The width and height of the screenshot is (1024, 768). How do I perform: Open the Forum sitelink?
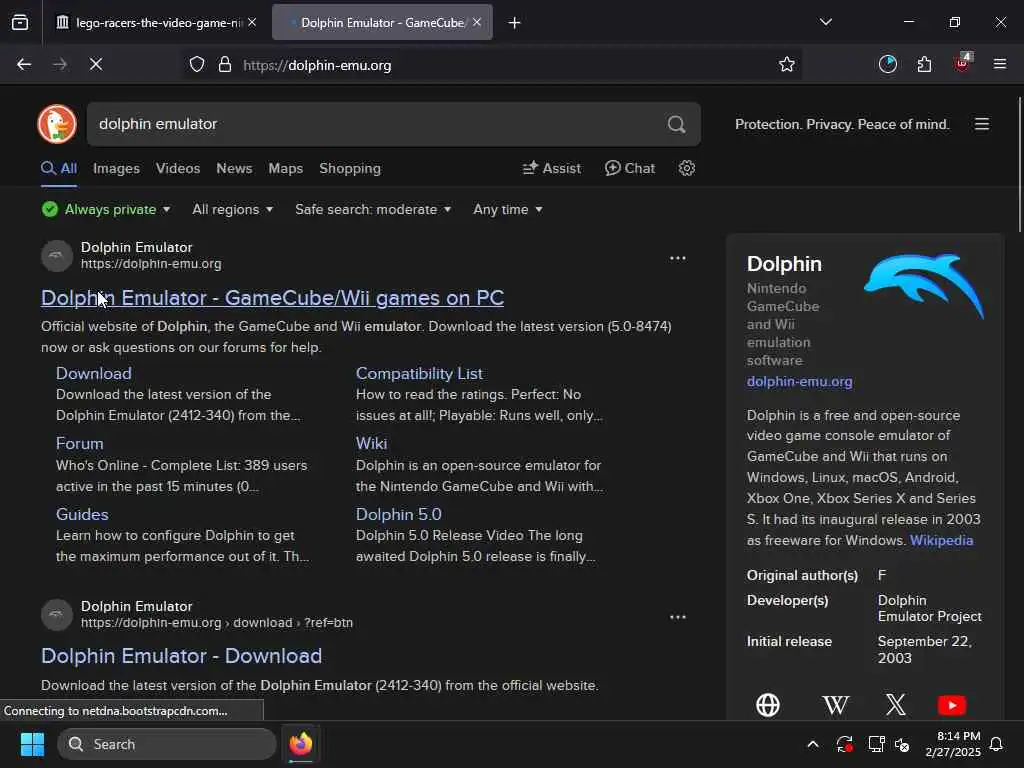80,443
